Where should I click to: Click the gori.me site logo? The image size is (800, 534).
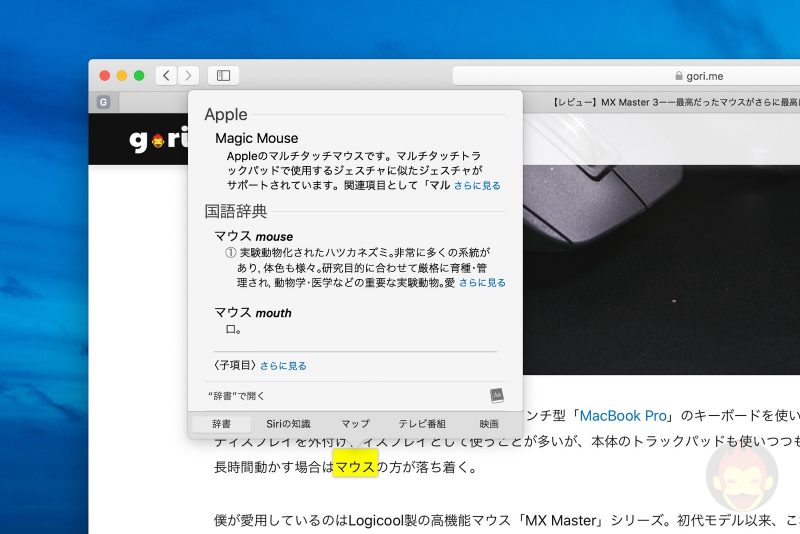tap(159, 139)
